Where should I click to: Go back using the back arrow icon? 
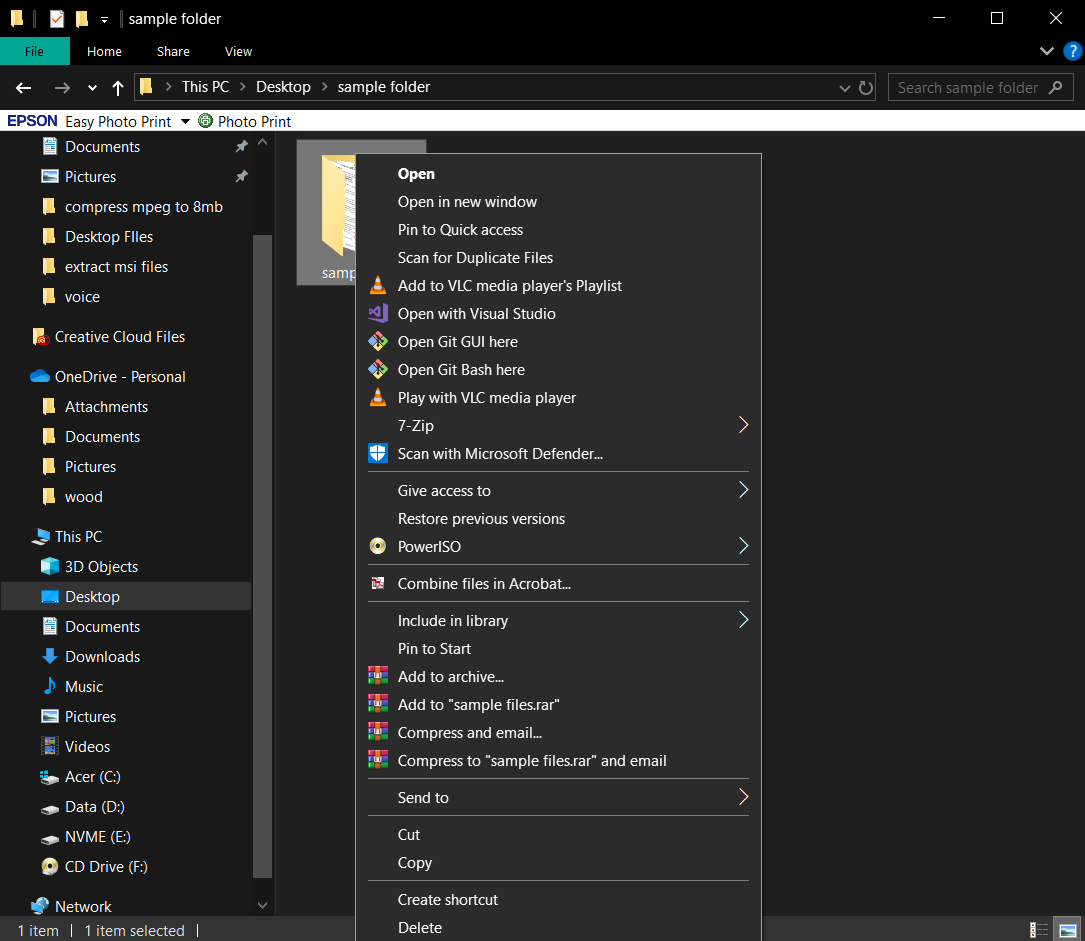(23, 88)
